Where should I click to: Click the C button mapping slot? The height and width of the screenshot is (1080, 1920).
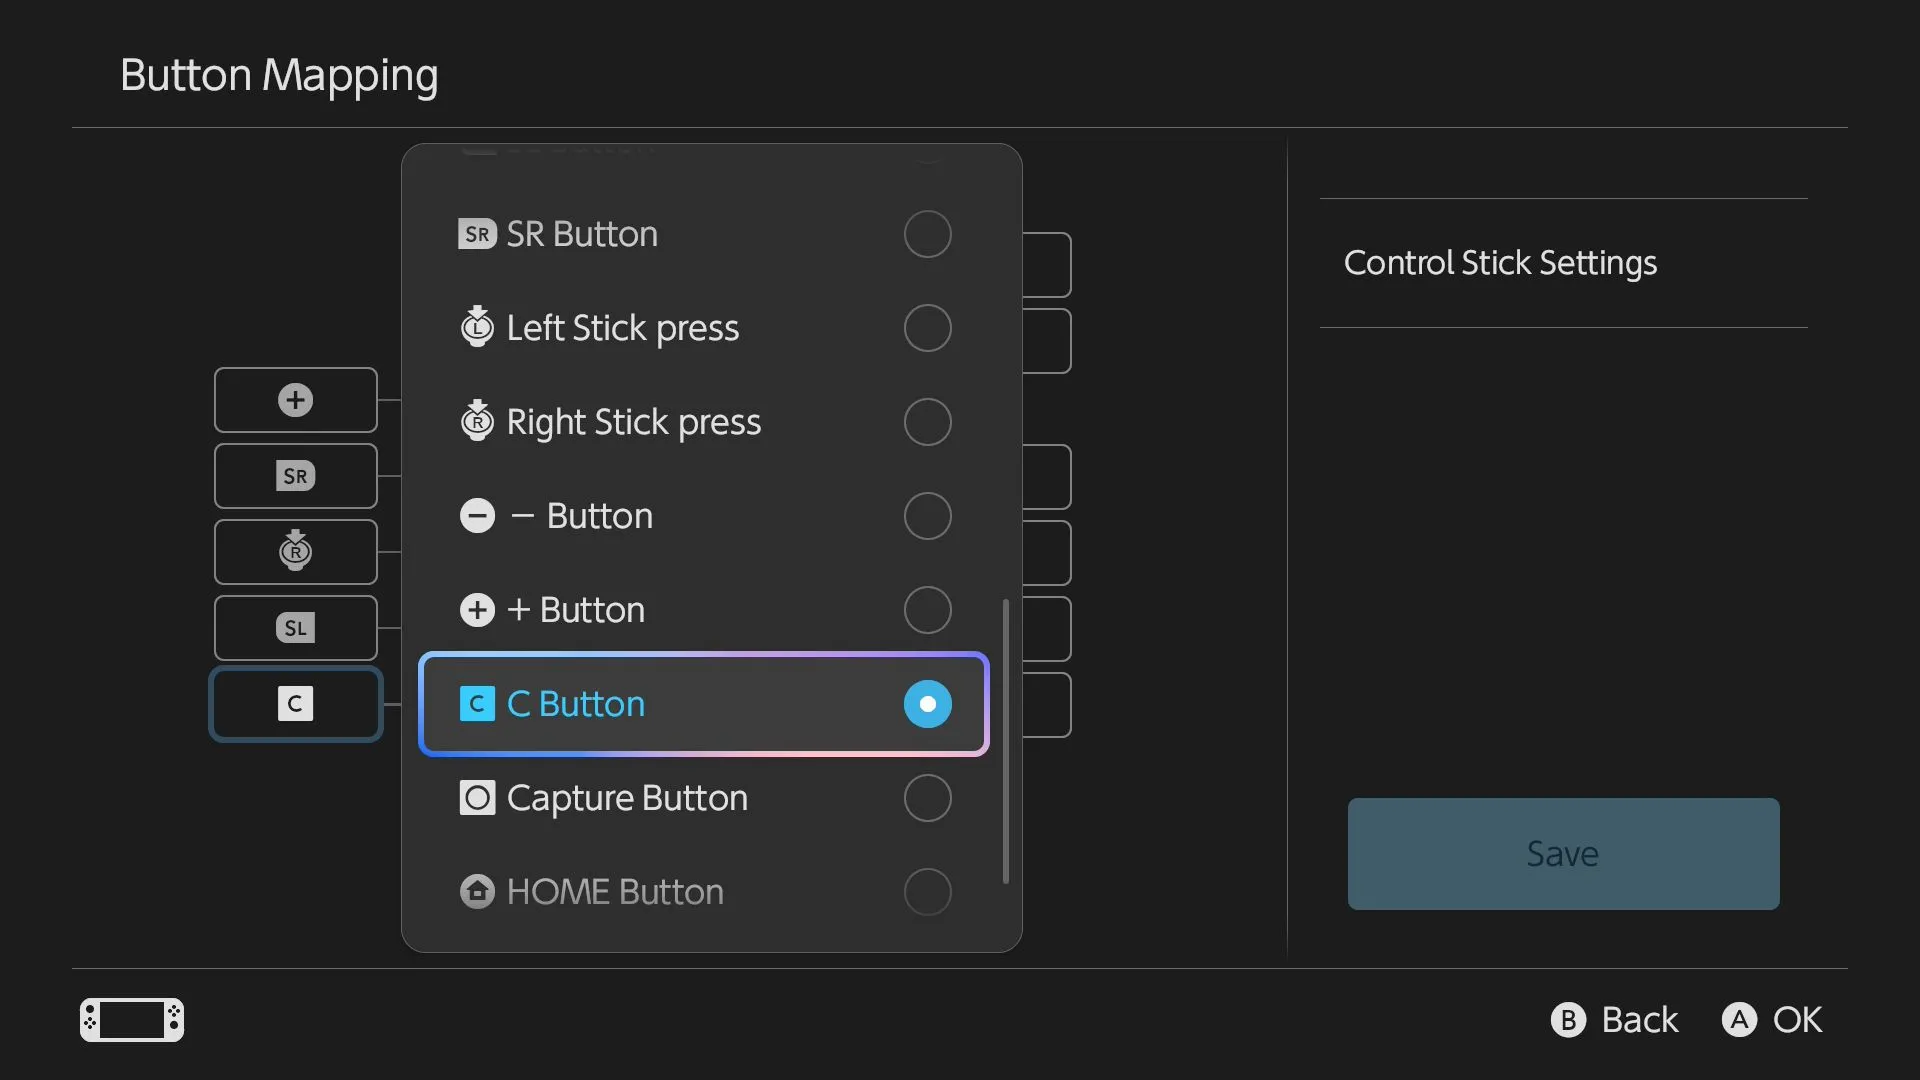[x=295, y=704]
